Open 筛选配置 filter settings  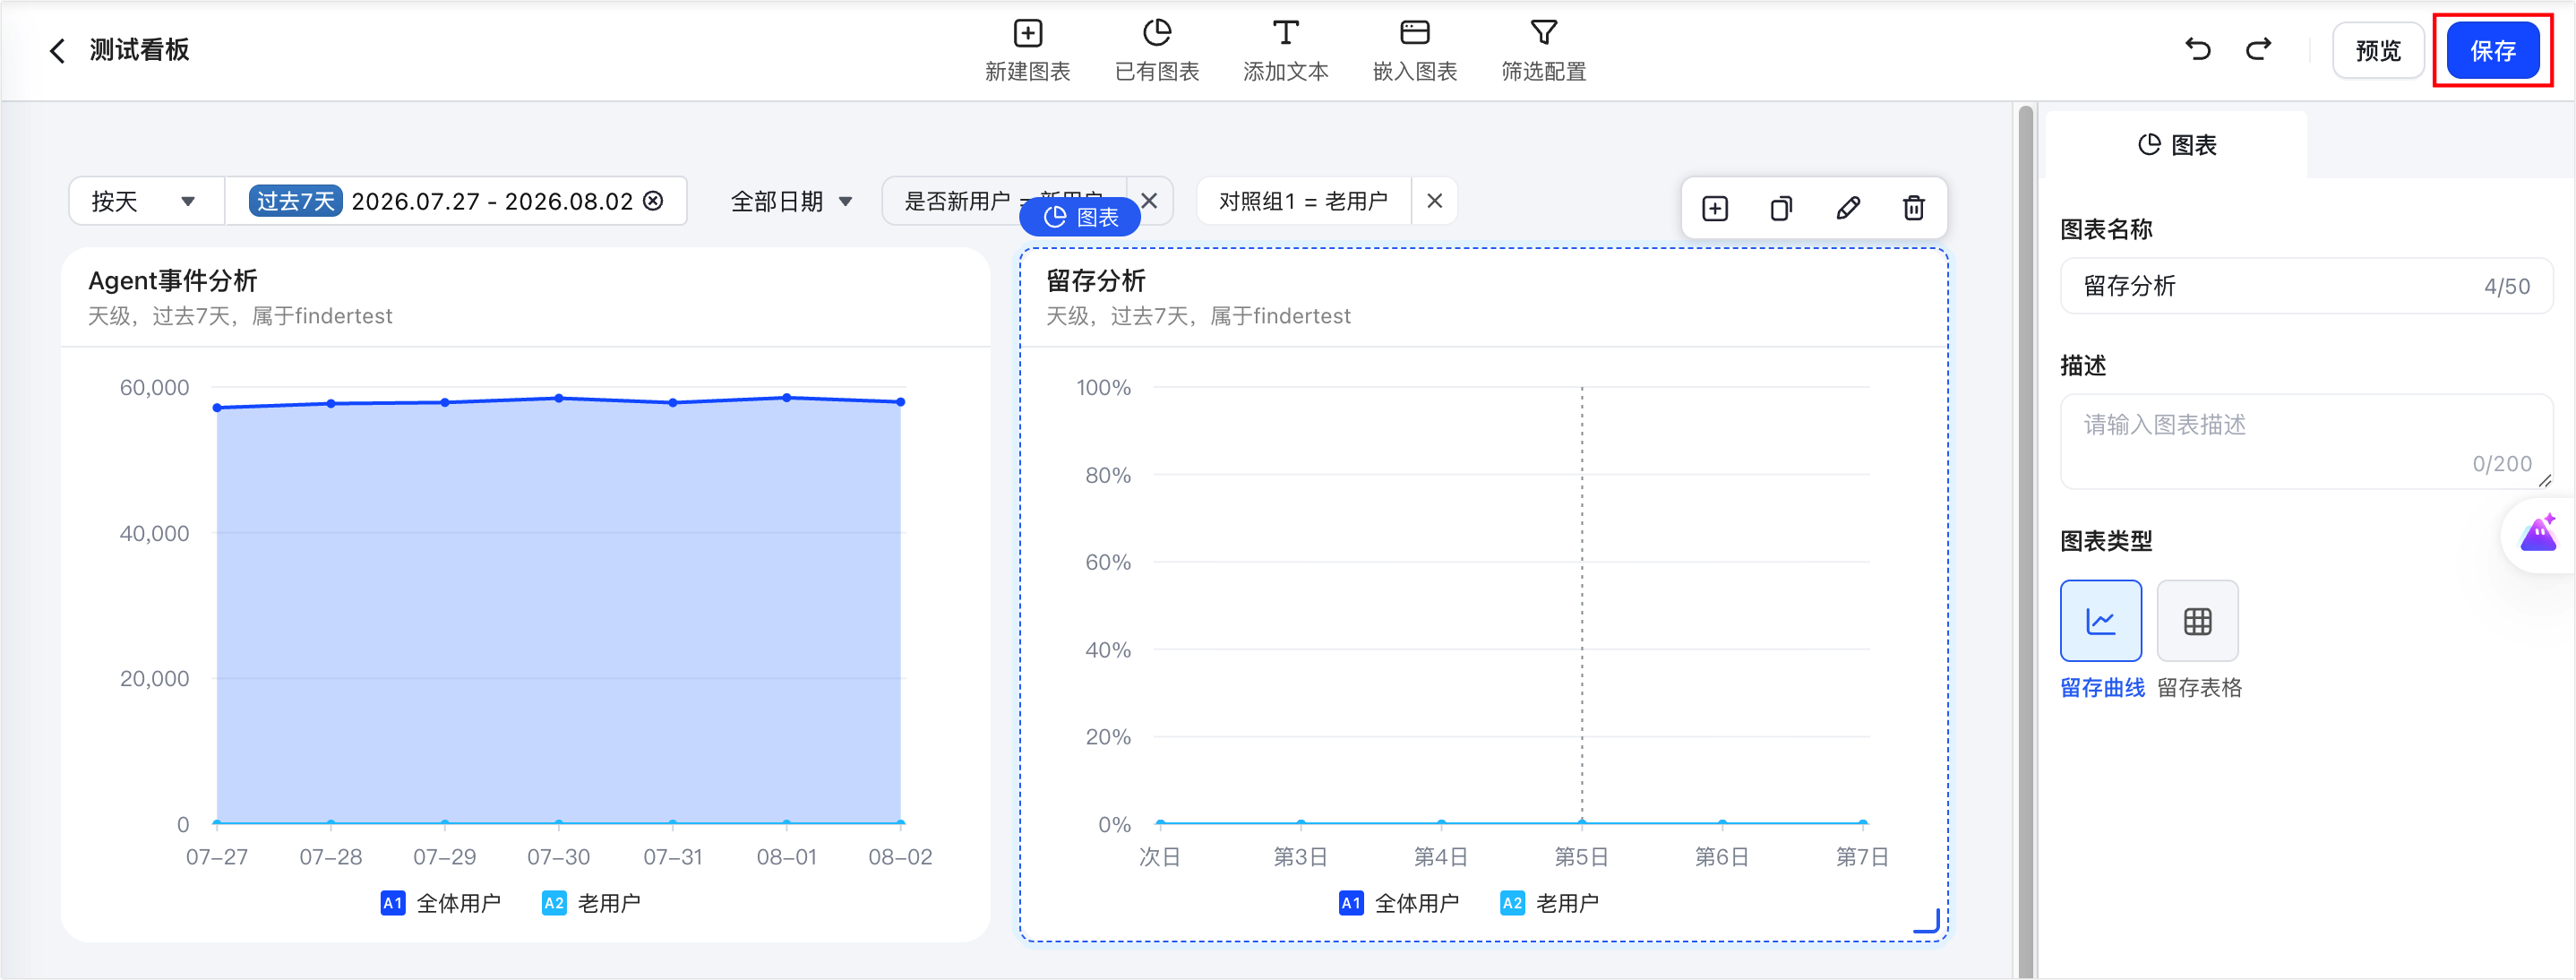[x=1543, y=51]
